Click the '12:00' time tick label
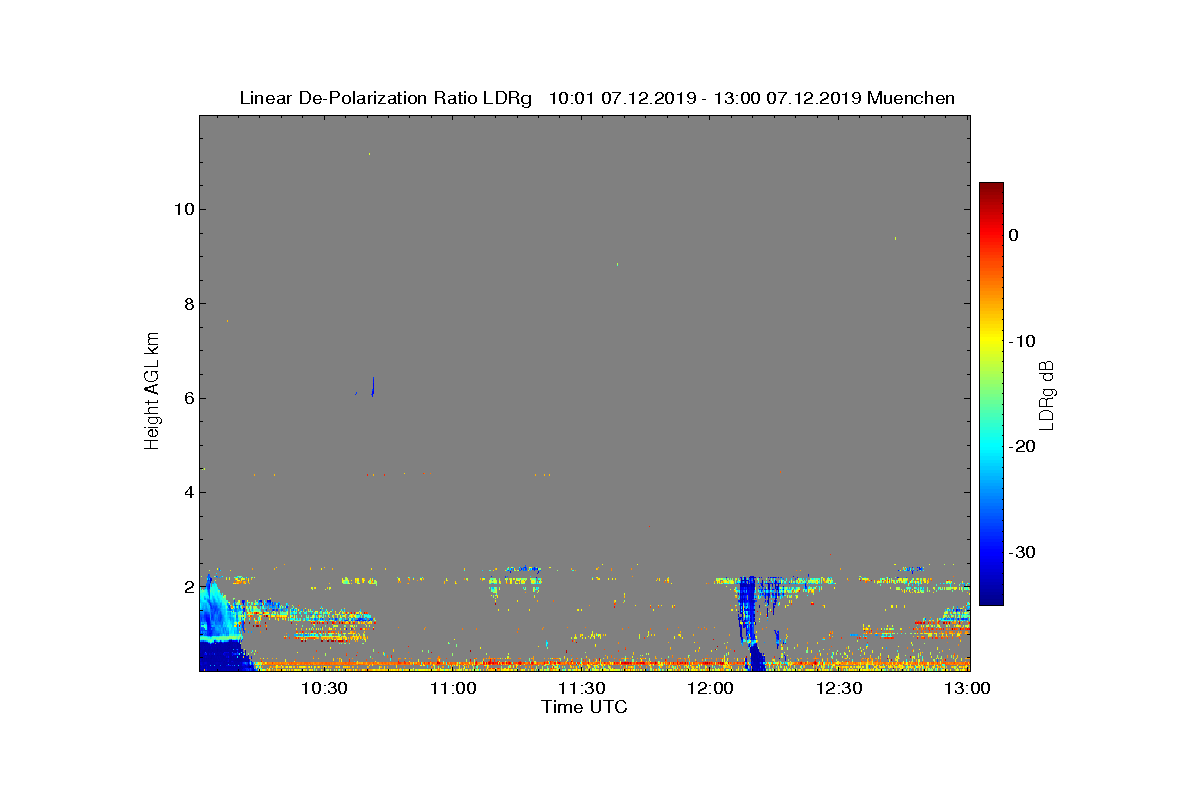The height and width of the screenshot is (800, 1200). pos(710,688)
